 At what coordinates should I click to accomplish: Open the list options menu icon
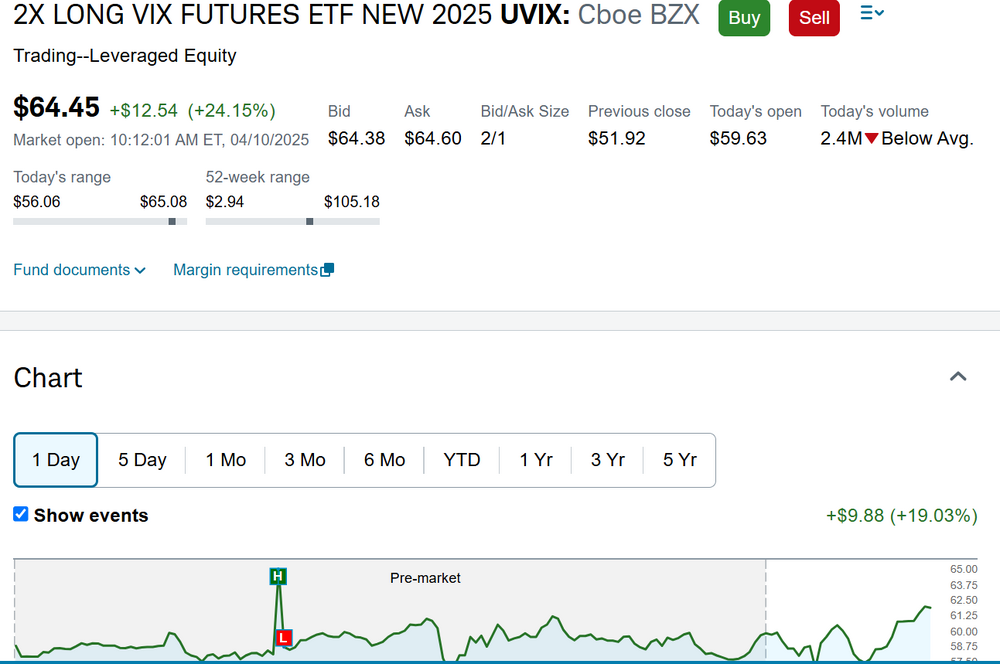pyautogui.click(x=871, y=13)
